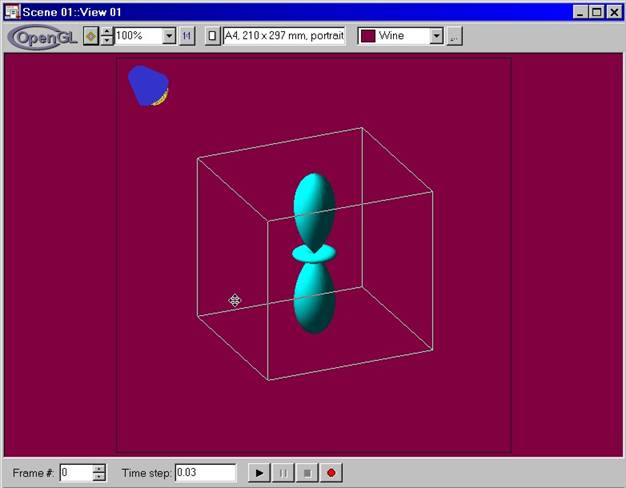Open custom color dialog with ellipsis button
The height and width of the screenshot is (488, 626).
454,36
